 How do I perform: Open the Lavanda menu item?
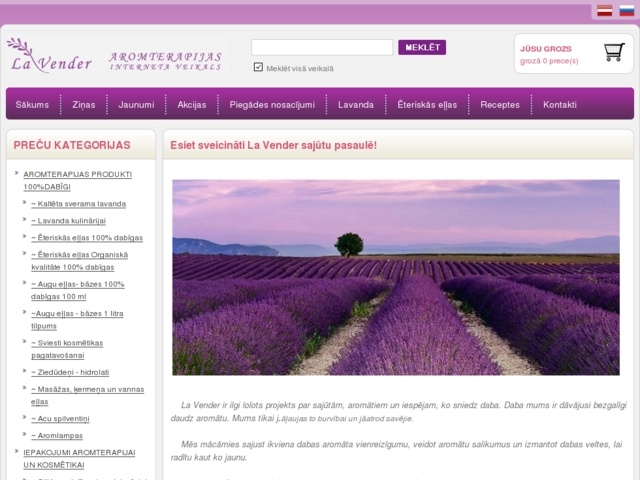(x=356, y=104)
